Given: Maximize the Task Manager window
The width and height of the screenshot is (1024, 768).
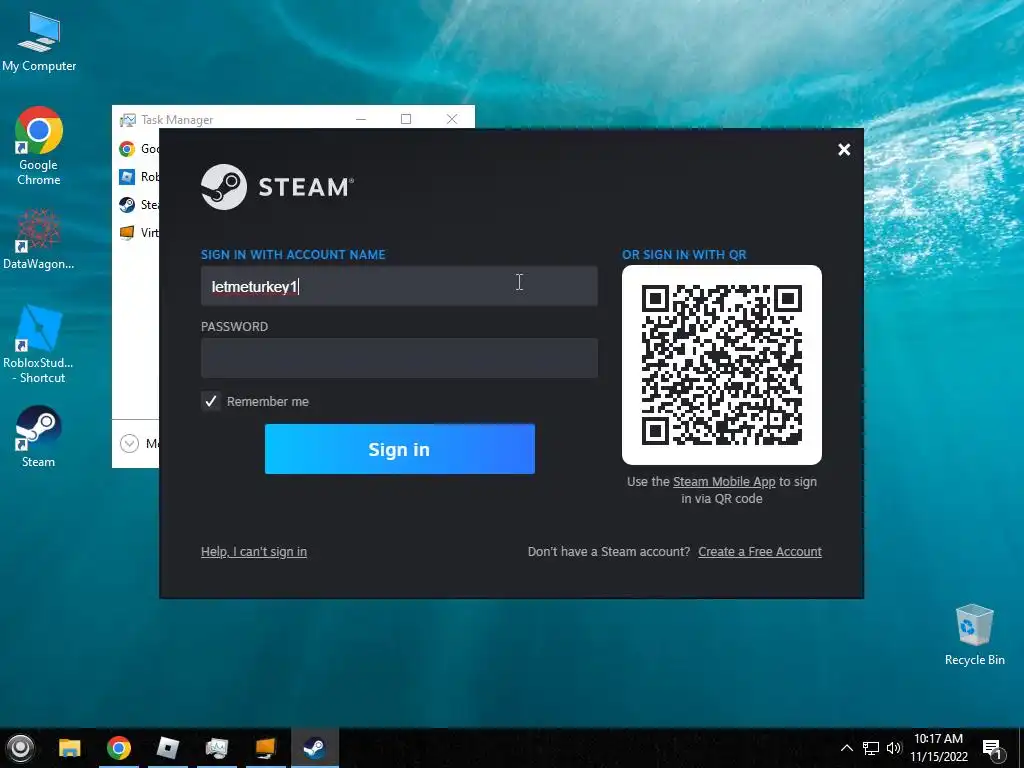Looking at the screenshot, I should click(406, 119).
